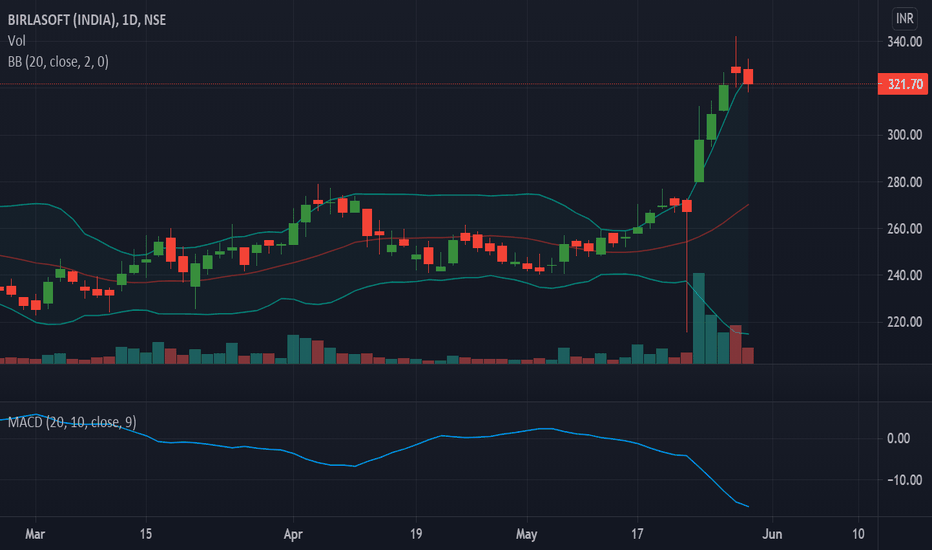Click the 260.00 price axis label
Image resolution: width=932 pixels, height=550 pixels.
coord(905,229)
